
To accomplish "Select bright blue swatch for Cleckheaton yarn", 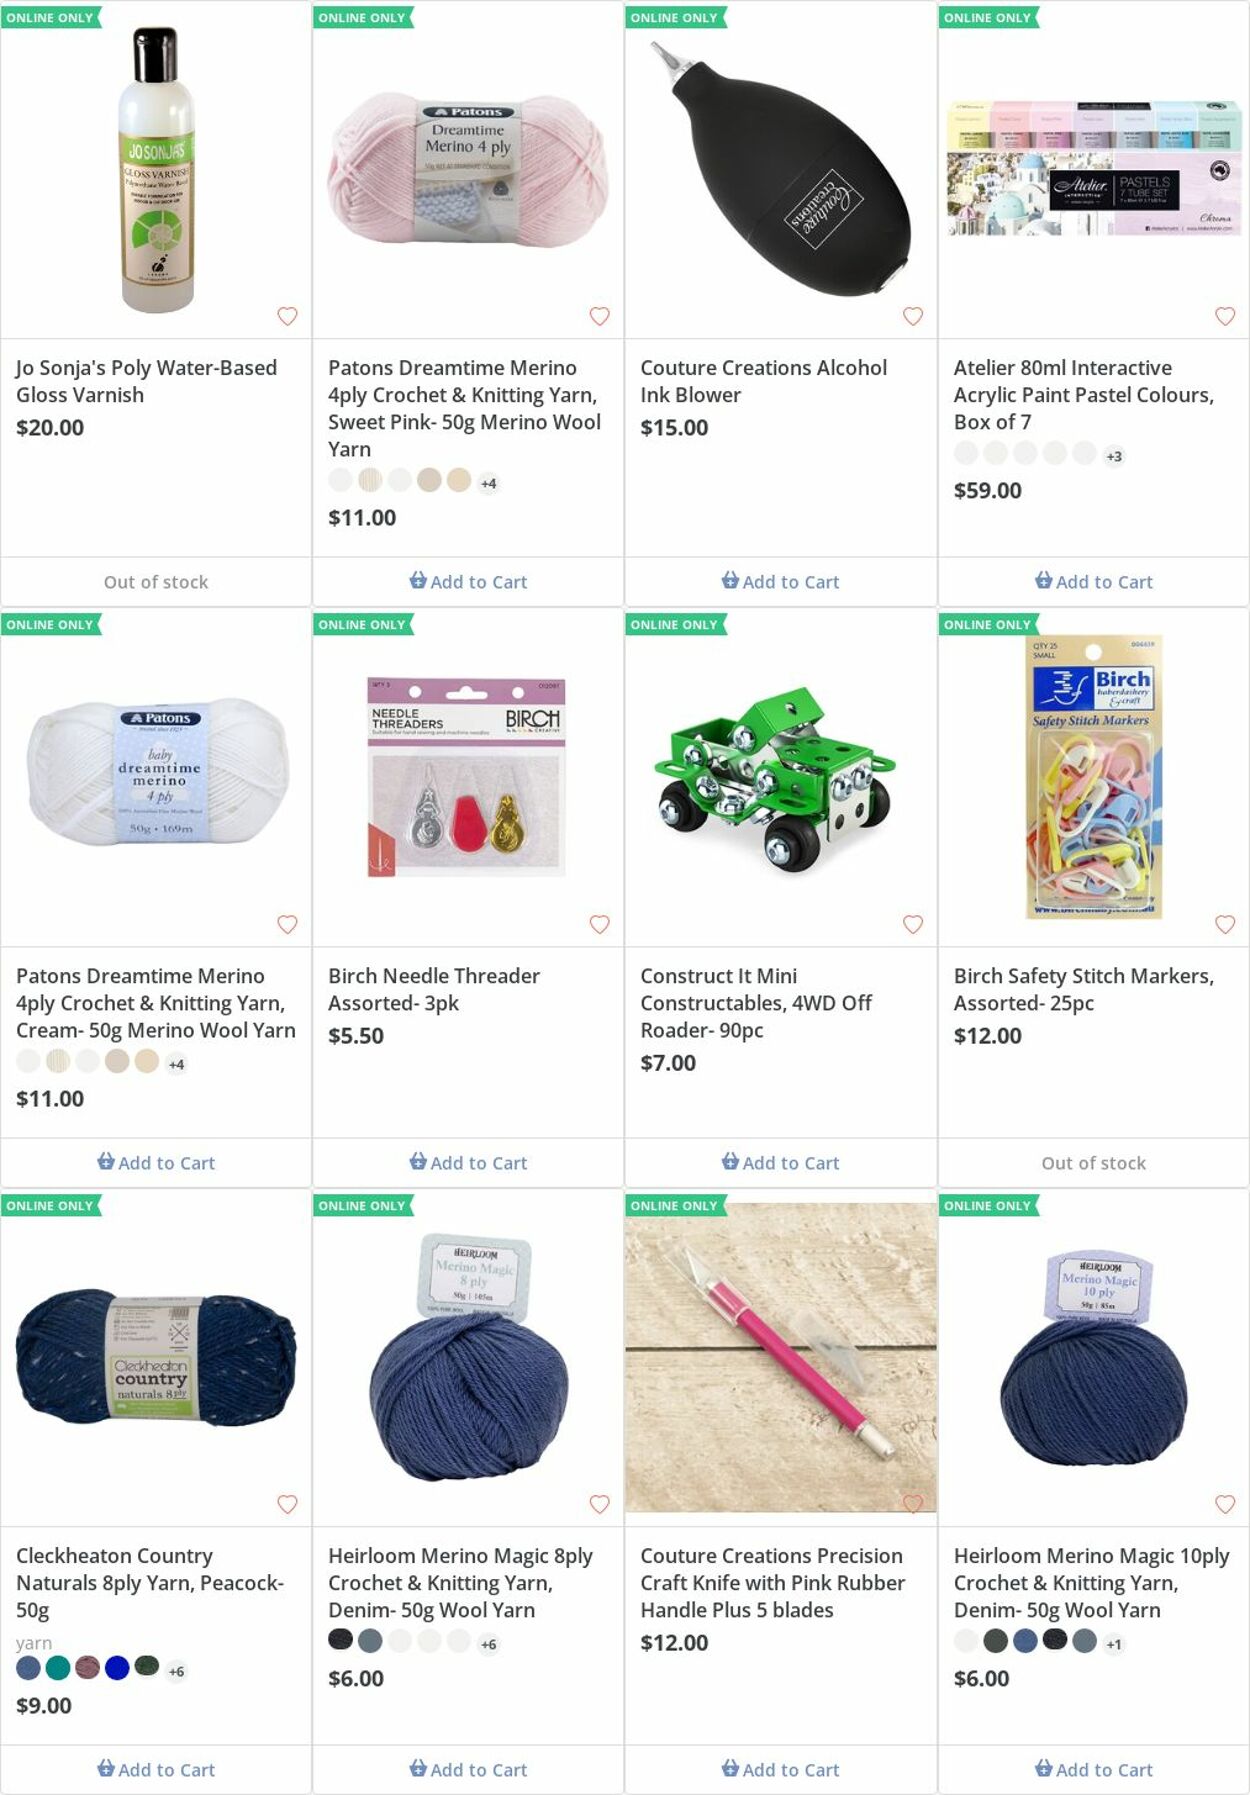I will [117, 1667].
